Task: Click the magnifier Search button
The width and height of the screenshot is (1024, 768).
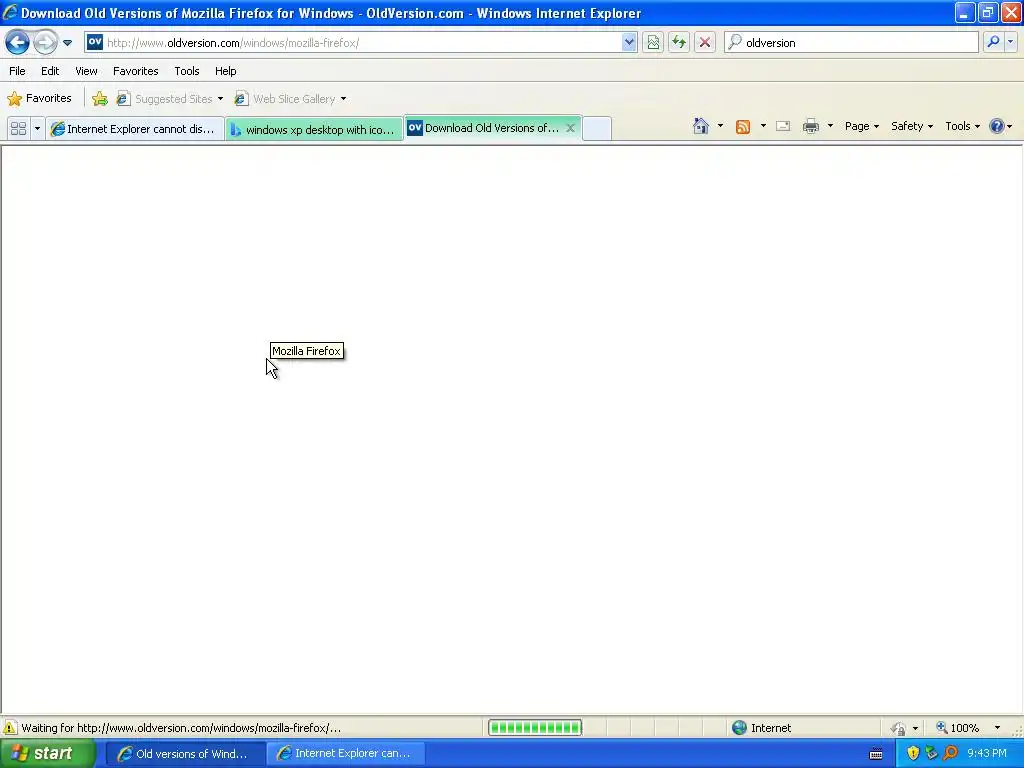Action: pos(993,42)
